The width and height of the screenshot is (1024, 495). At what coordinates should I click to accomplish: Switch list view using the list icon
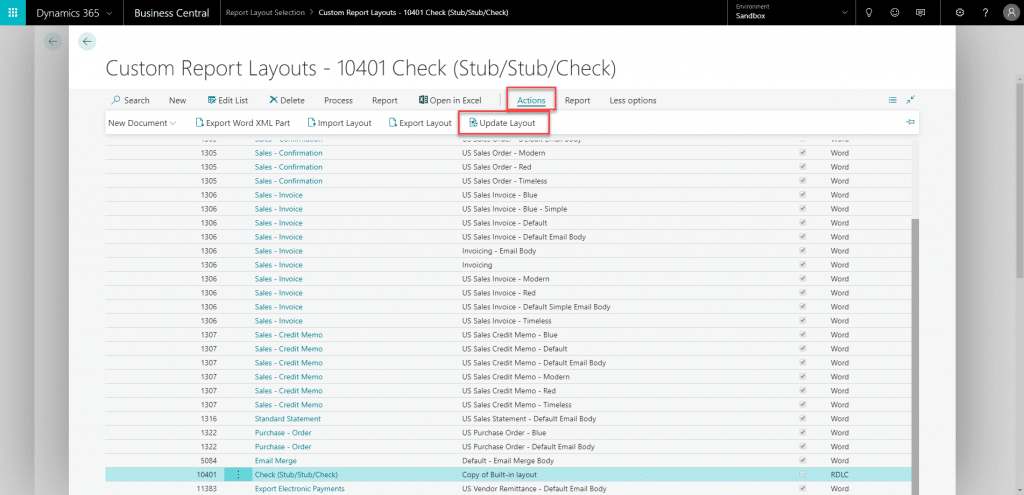(x=892, y=100)
